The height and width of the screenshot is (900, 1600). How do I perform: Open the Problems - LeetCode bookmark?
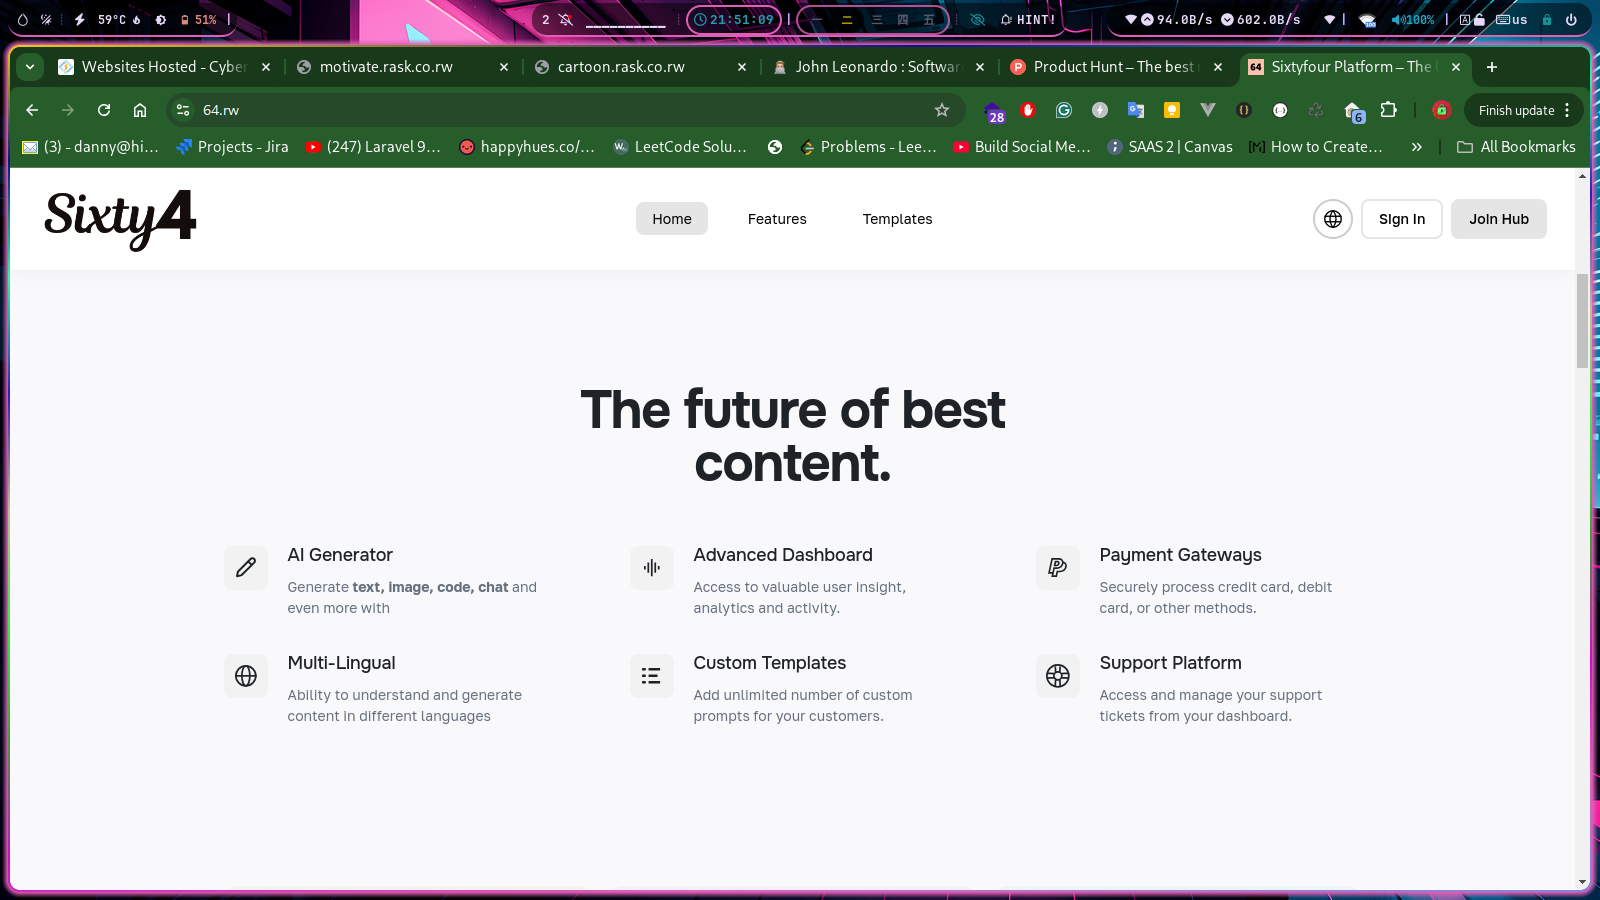click(868, 147)
